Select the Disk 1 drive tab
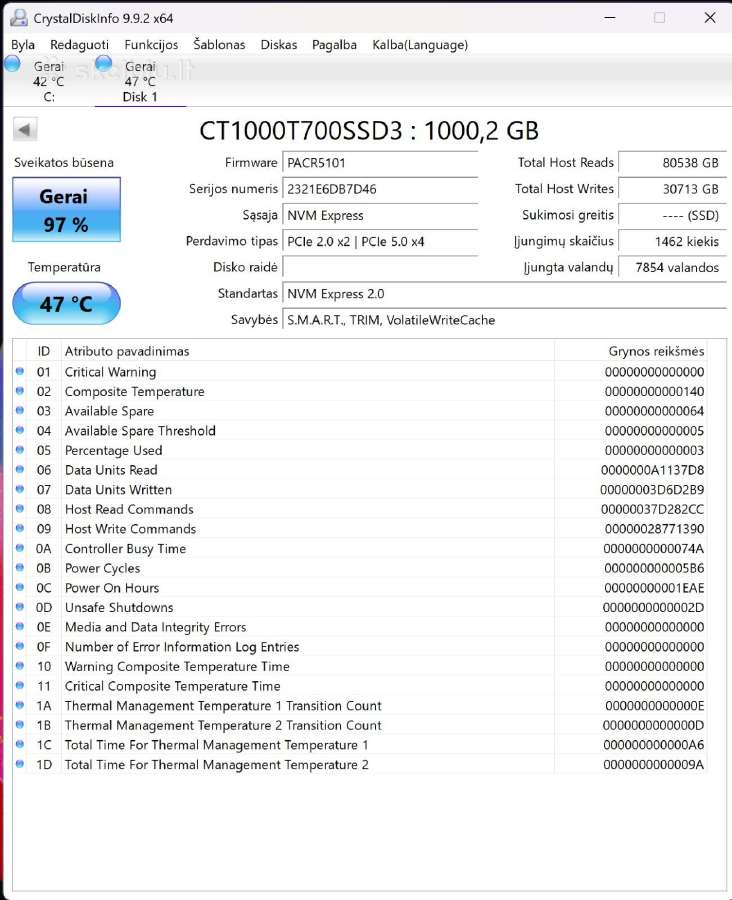 point(140,81)
